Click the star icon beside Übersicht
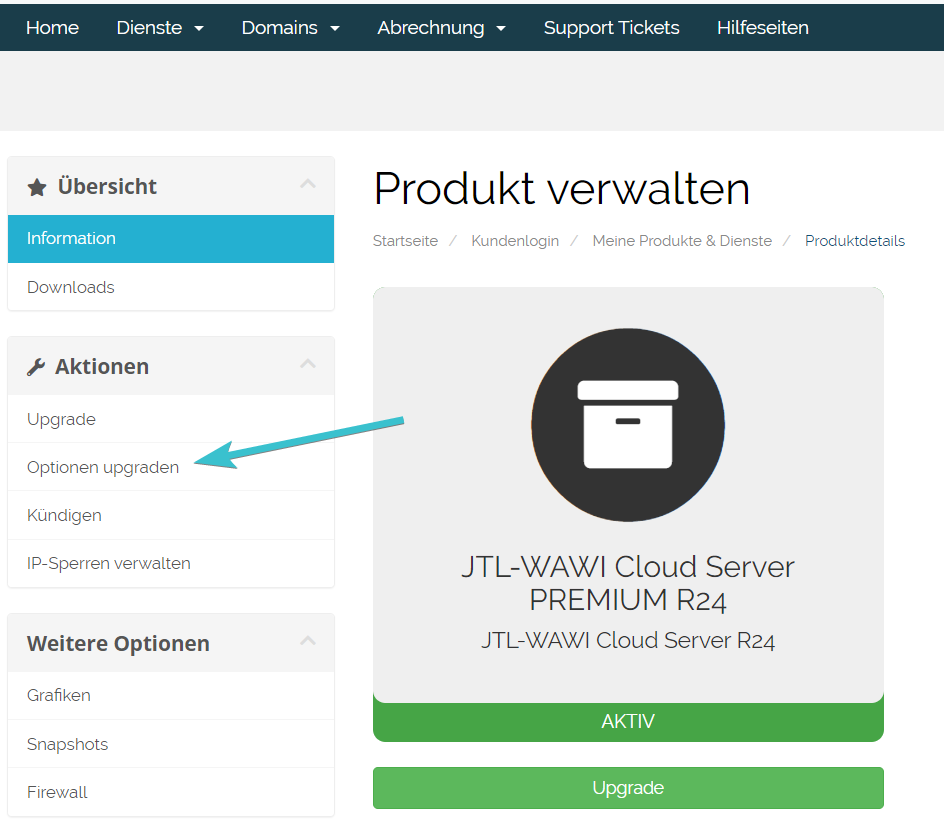944x826 pixels. [37, 187]
